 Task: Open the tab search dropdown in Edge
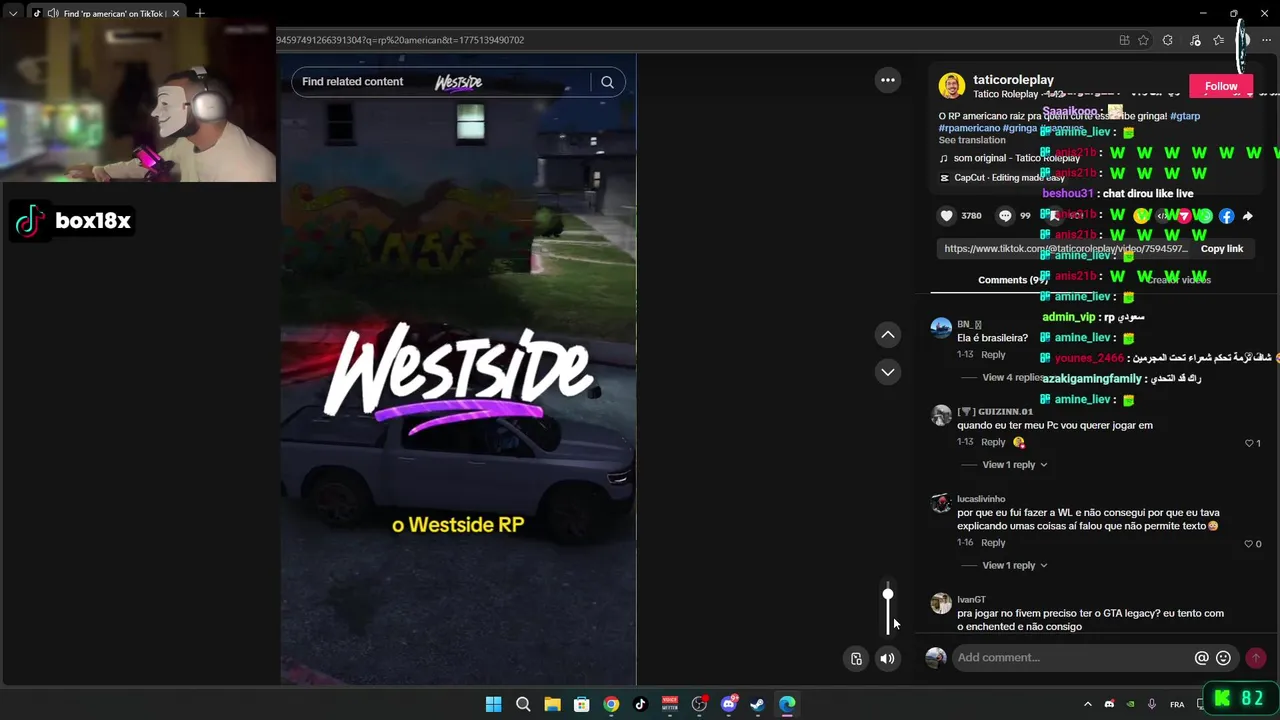(x=13, y=13)
